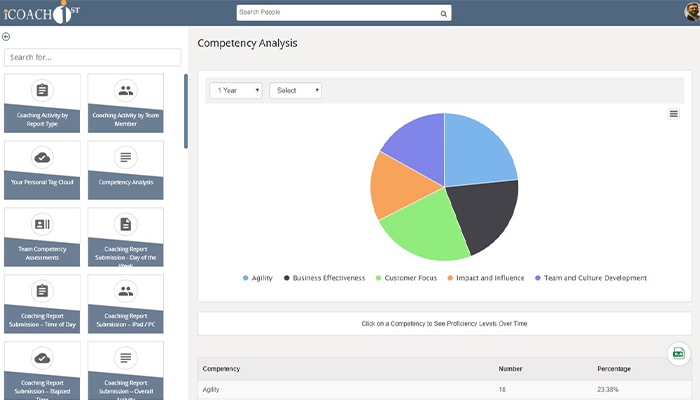Click the sidebar 'Search for...' input field
Screen dimensions: 700x400
pos(92,57)
